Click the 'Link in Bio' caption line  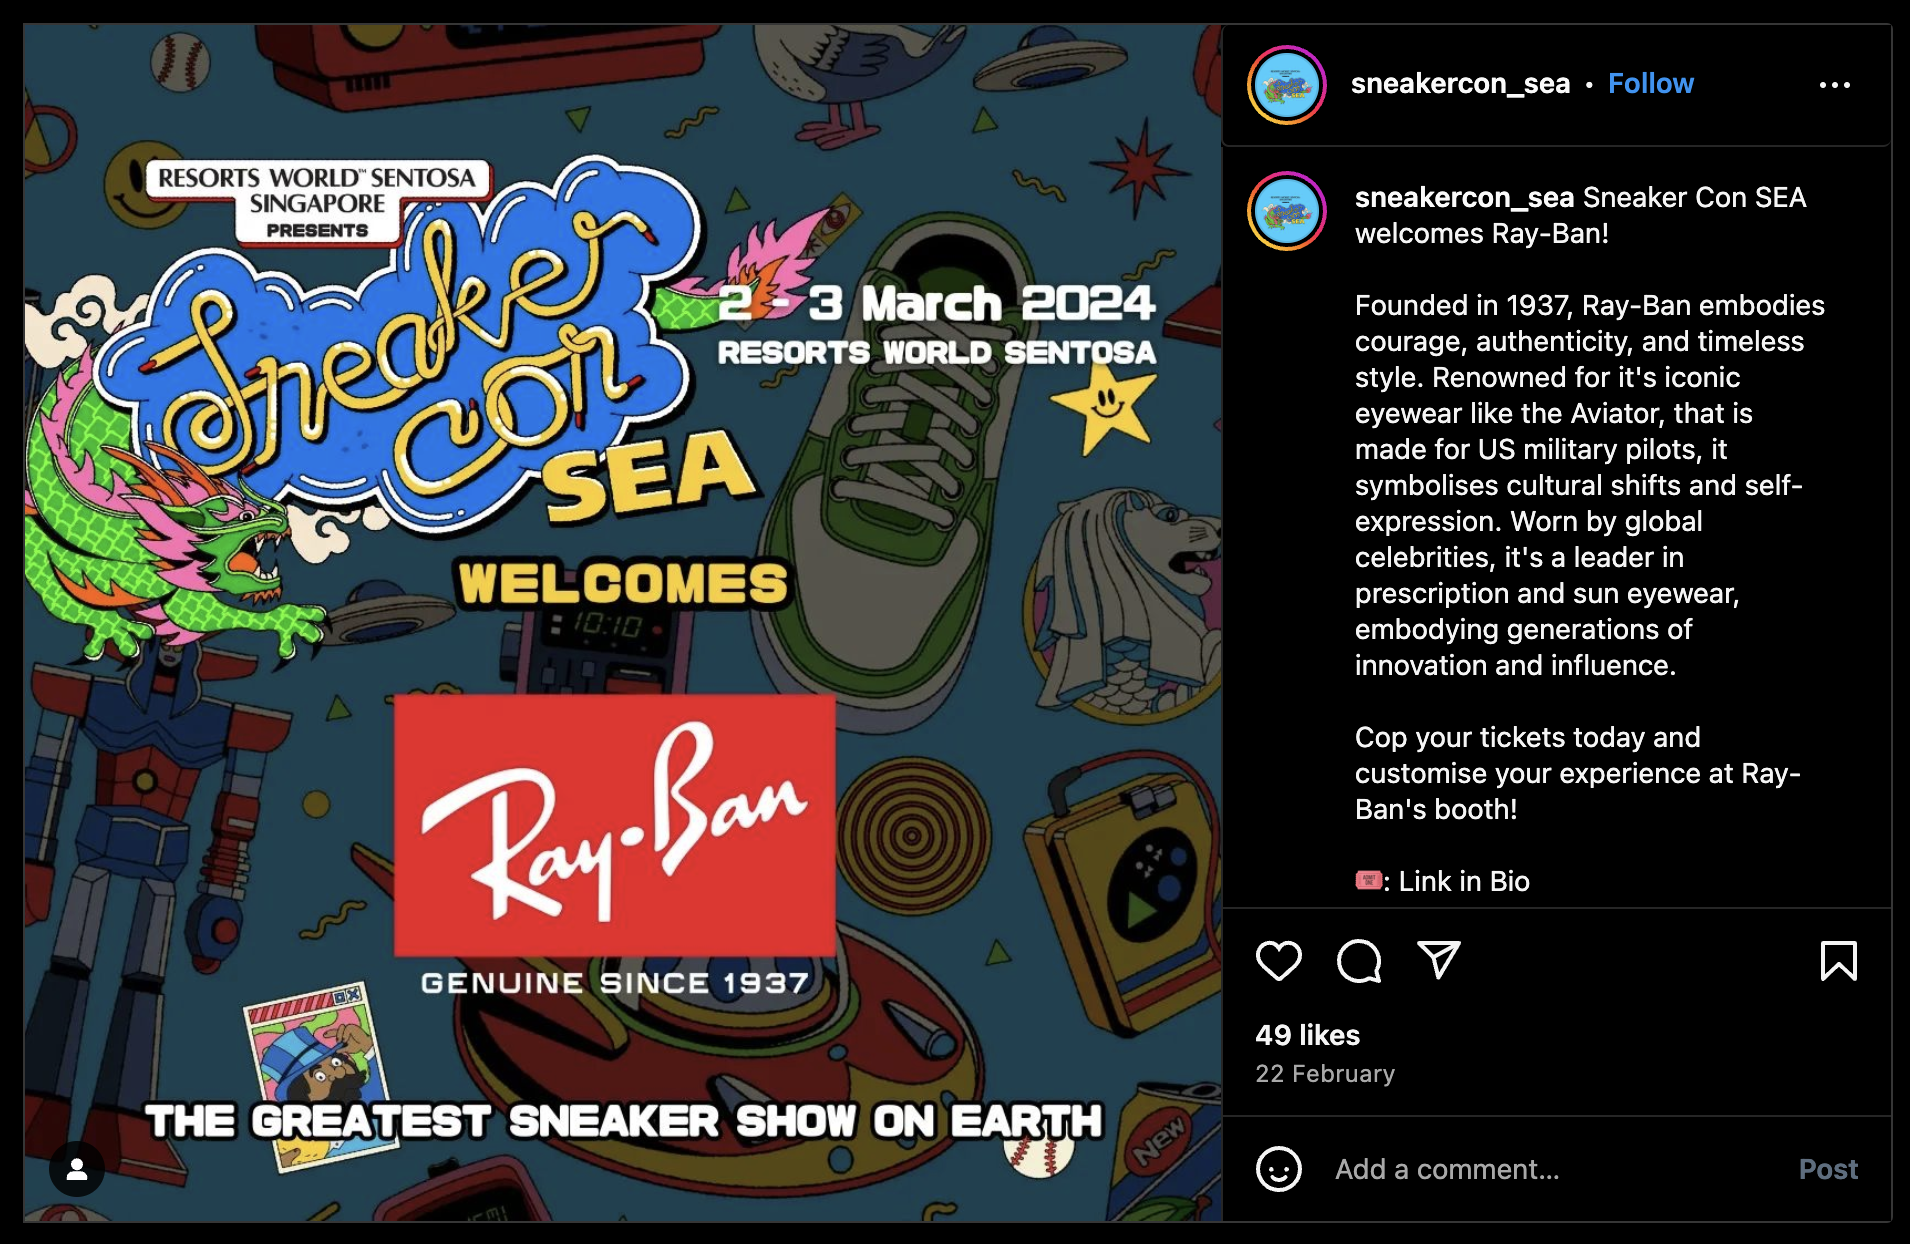(x=1463, y=881)
